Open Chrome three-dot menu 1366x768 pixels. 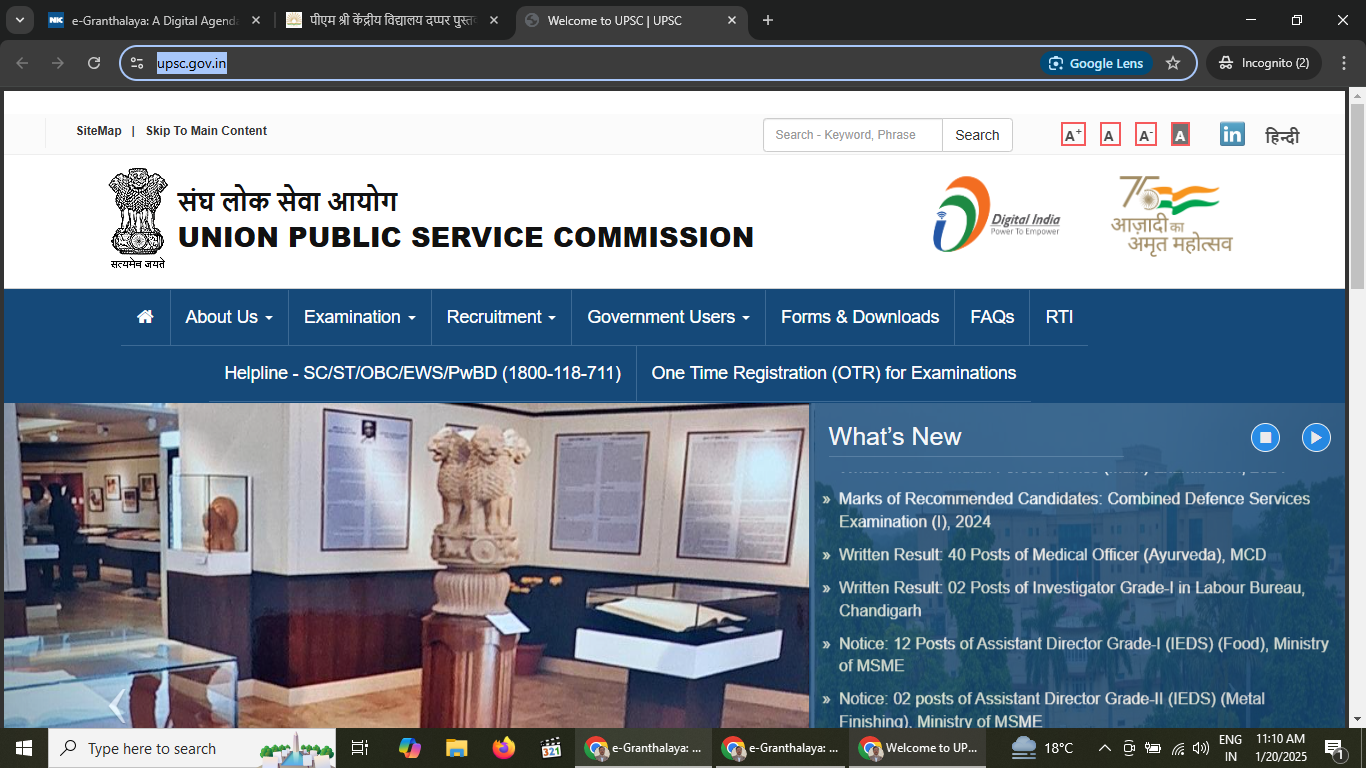tap(1342, 63)
